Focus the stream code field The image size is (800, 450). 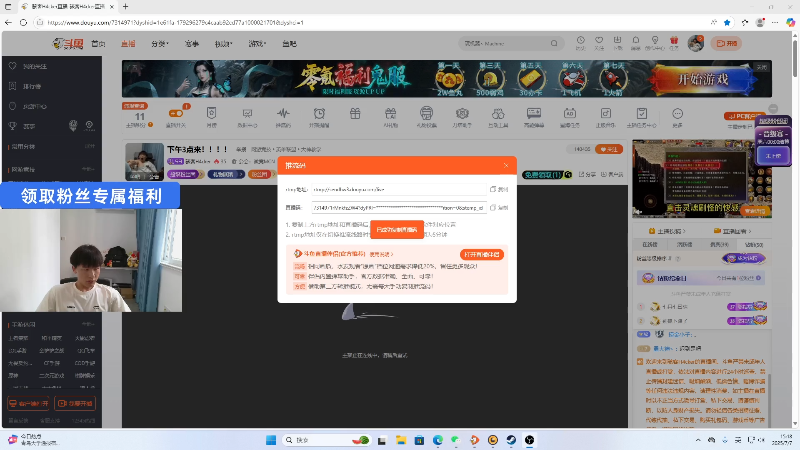tap(399, 208)
